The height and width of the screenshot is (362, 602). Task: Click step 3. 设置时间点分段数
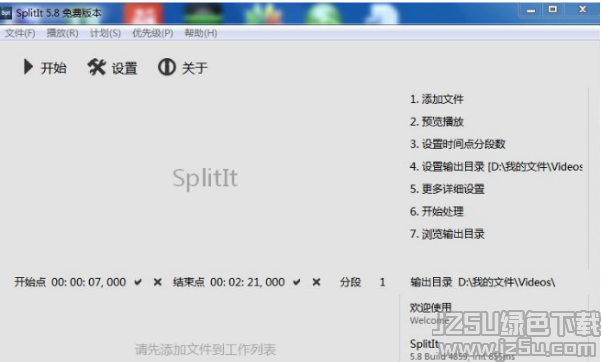coord(458,144)
